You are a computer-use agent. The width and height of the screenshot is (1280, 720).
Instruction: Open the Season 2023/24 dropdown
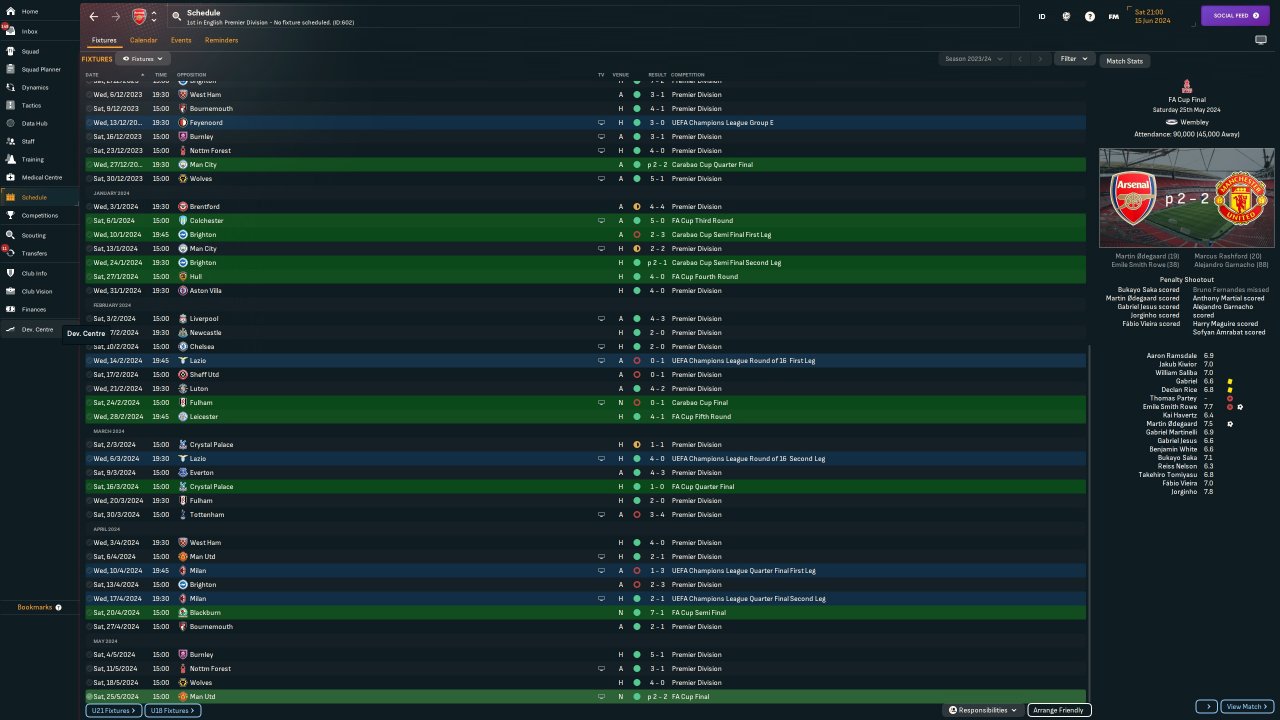click(975, 59)
